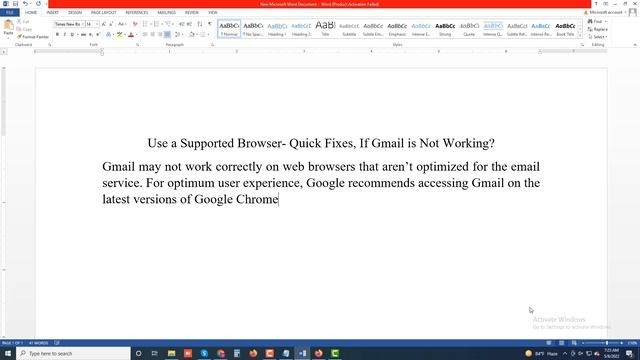Switch to the PAGE LAYOUT tab

tap(103, 13)
